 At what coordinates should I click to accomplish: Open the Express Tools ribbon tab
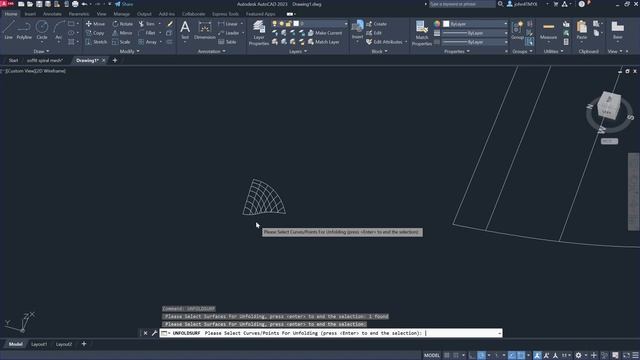pyautogui.click(x=225, y=14)
